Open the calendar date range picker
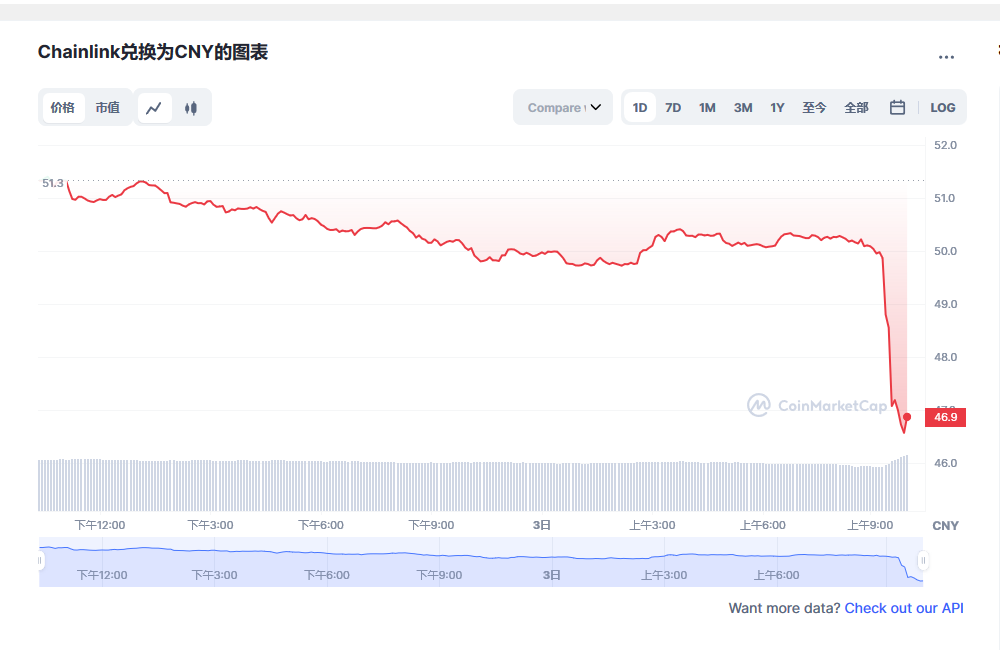 897,107
